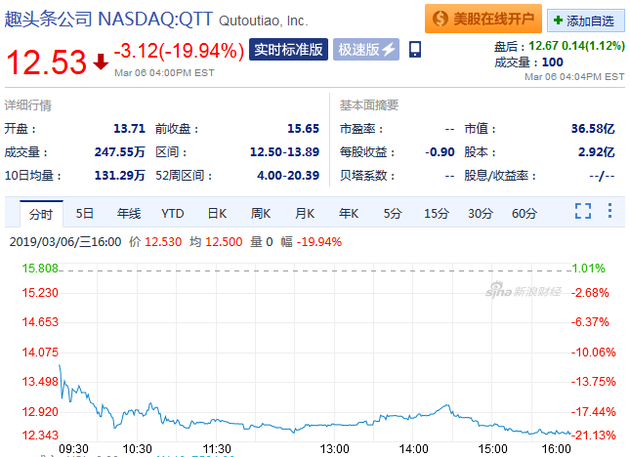
Task: Click the 区间 value 12.50-13.89
Action: click(x=284, y=152)
